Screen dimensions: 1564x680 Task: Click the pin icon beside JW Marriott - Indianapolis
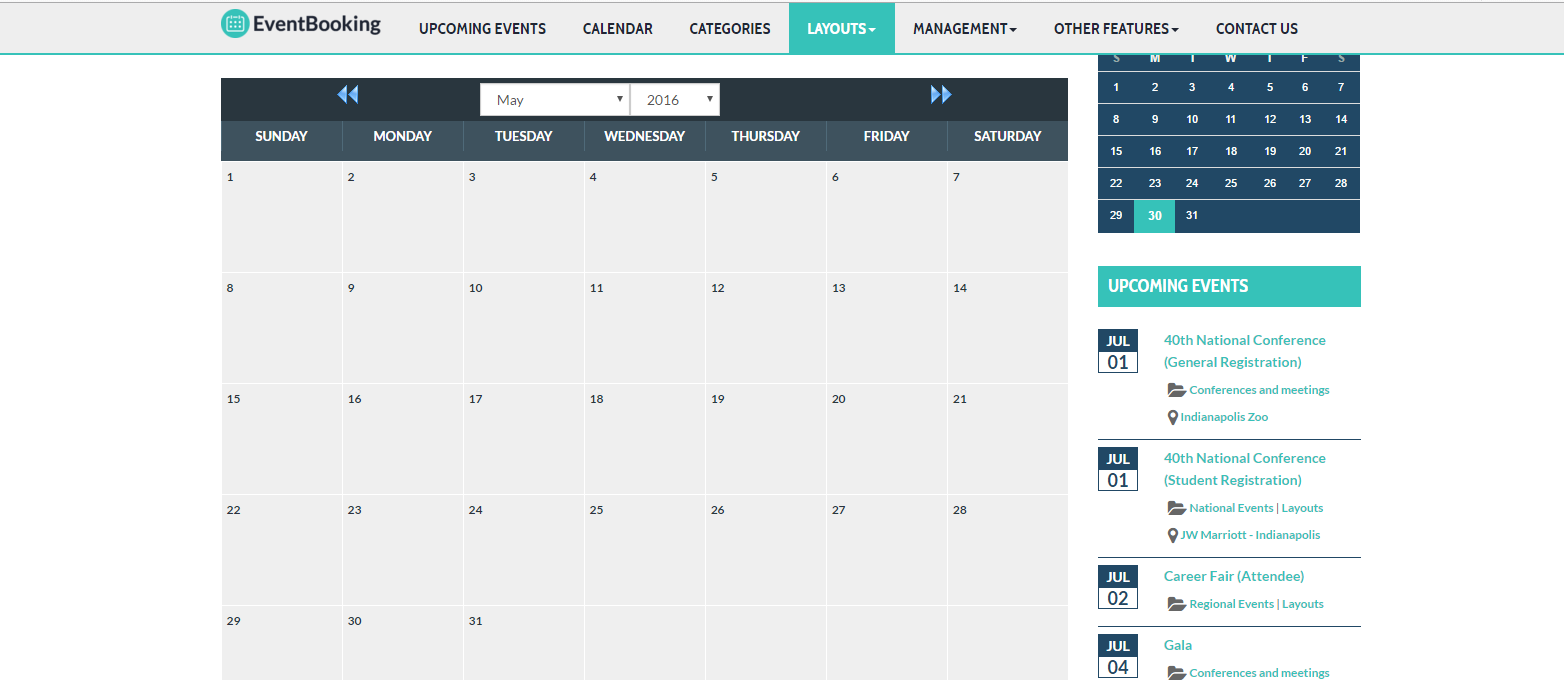(x=1173, y=535)
